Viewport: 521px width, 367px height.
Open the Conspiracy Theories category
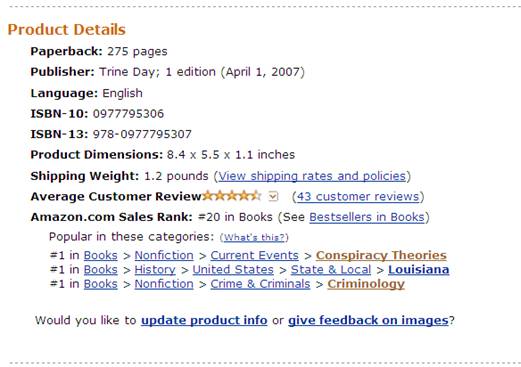tap(381, 255)
